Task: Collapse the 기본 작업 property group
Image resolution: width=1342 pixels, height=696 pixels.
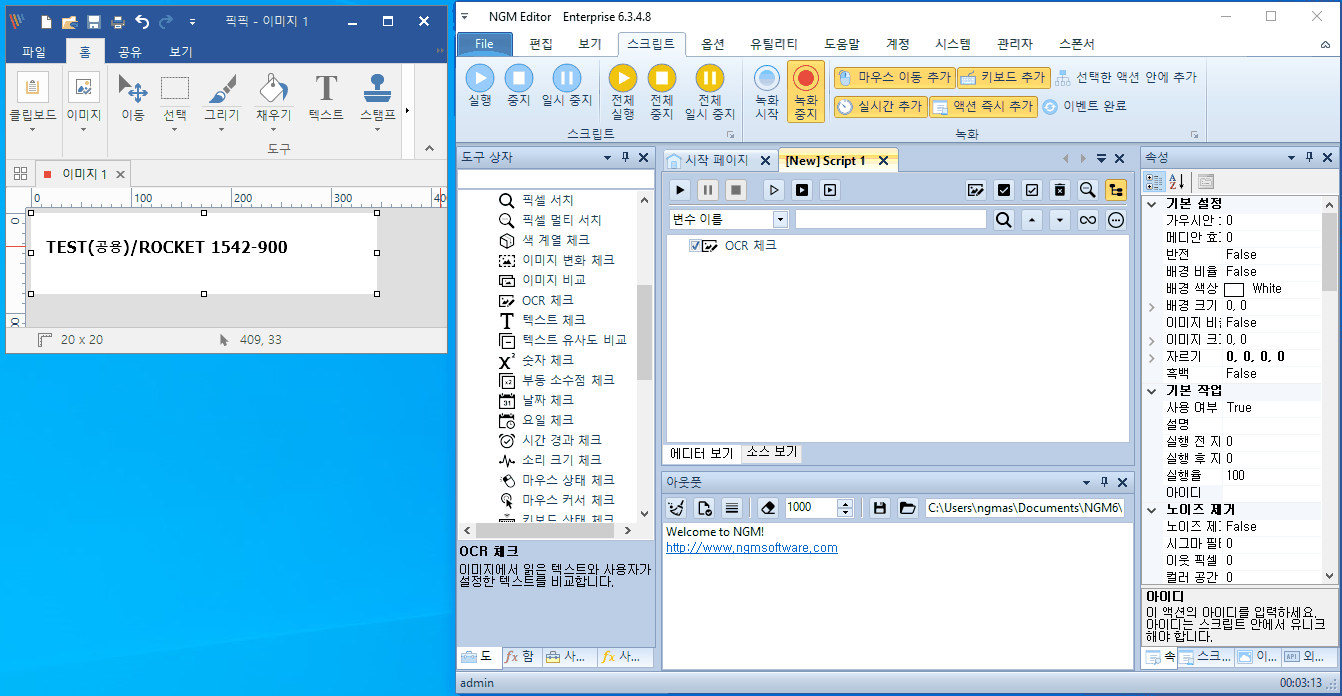Action: [x=1151, y=390]
